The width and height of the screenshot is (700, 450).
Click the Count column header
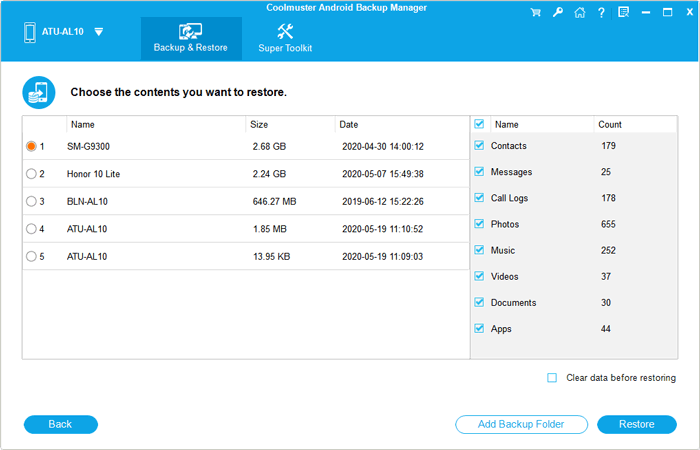point(635,125)
